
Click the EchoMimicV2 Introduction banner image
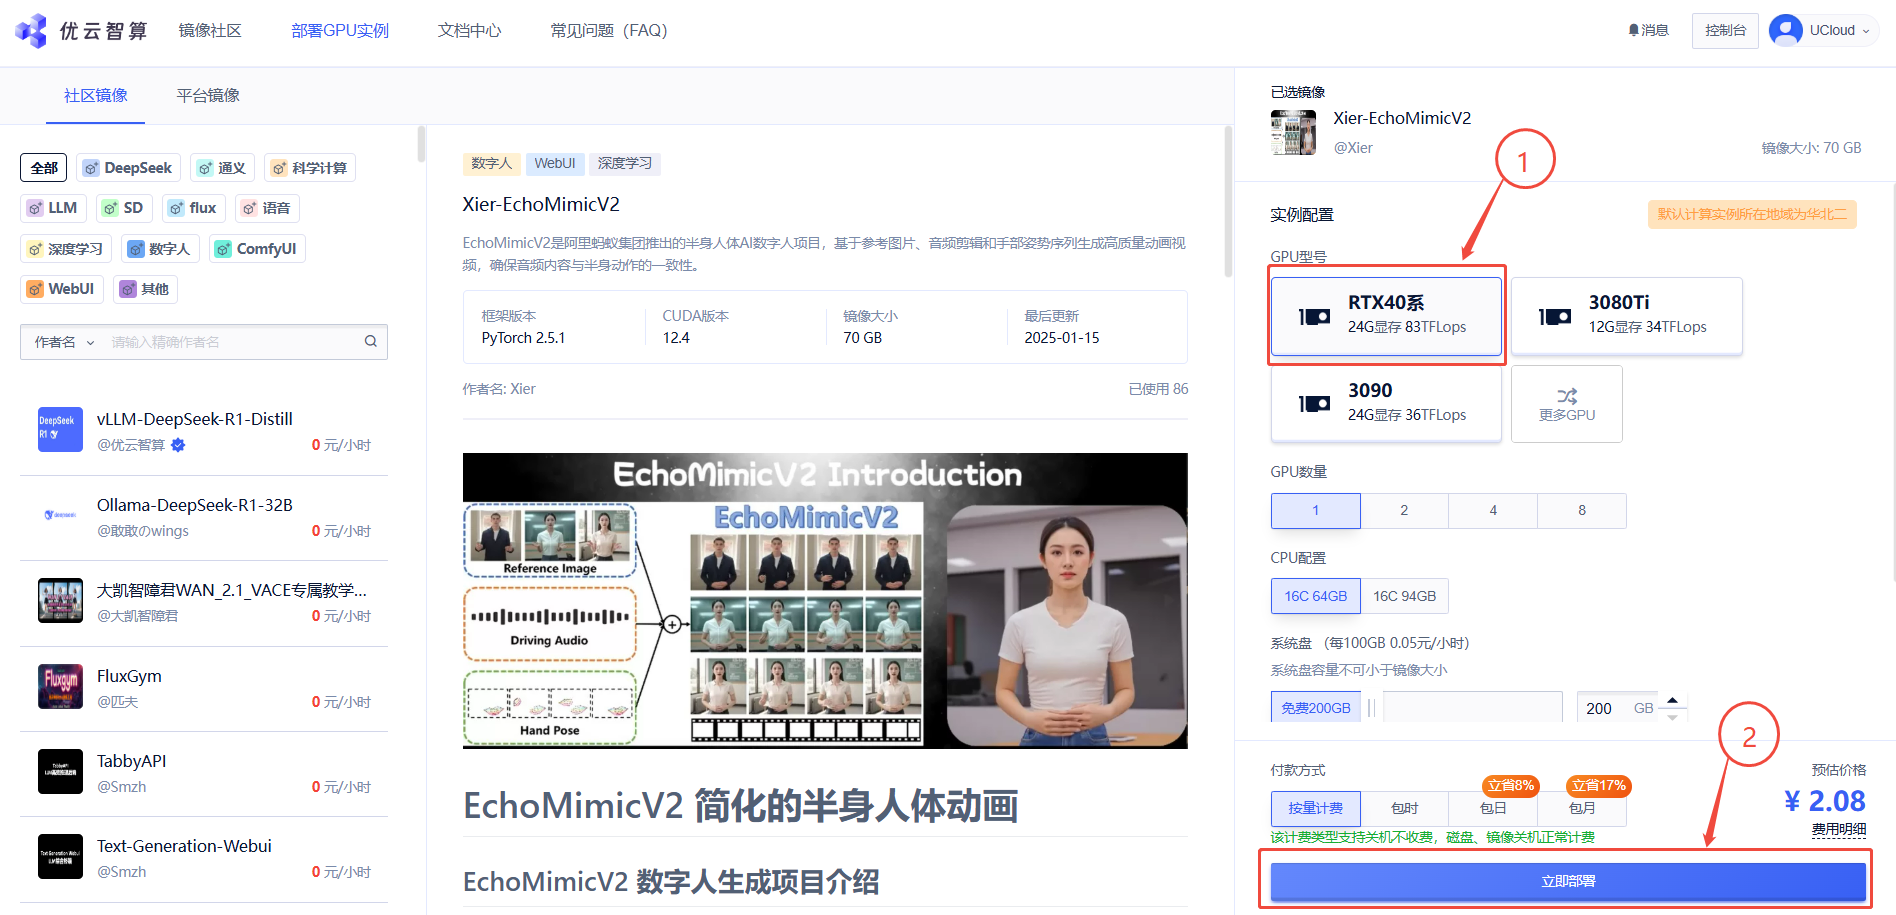(x=825, y=601)
